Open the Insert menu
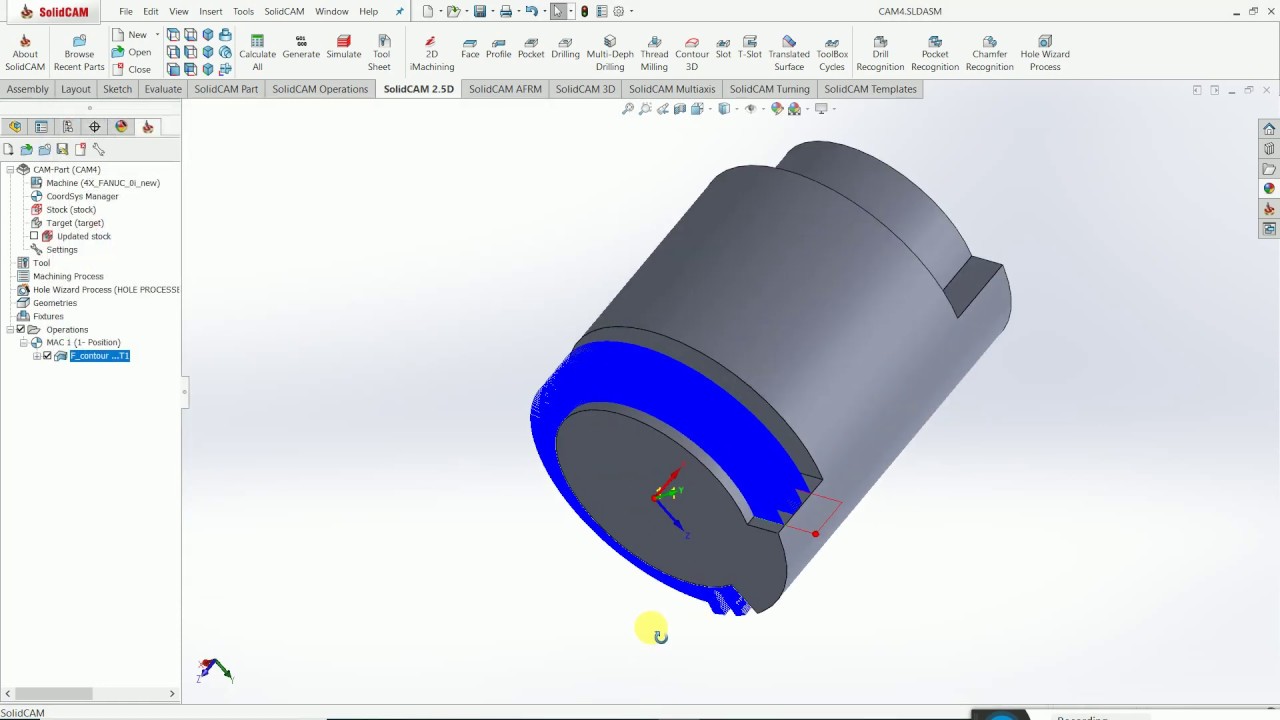Screen dimensions: 1280x720 click(211, 12)
